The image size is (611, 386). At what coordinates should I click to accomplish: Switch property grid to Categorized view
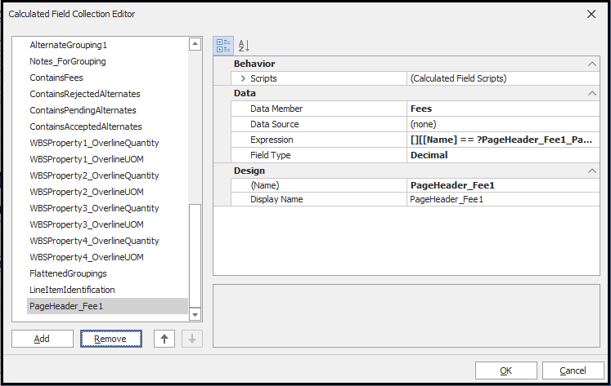tap(223, 46)
